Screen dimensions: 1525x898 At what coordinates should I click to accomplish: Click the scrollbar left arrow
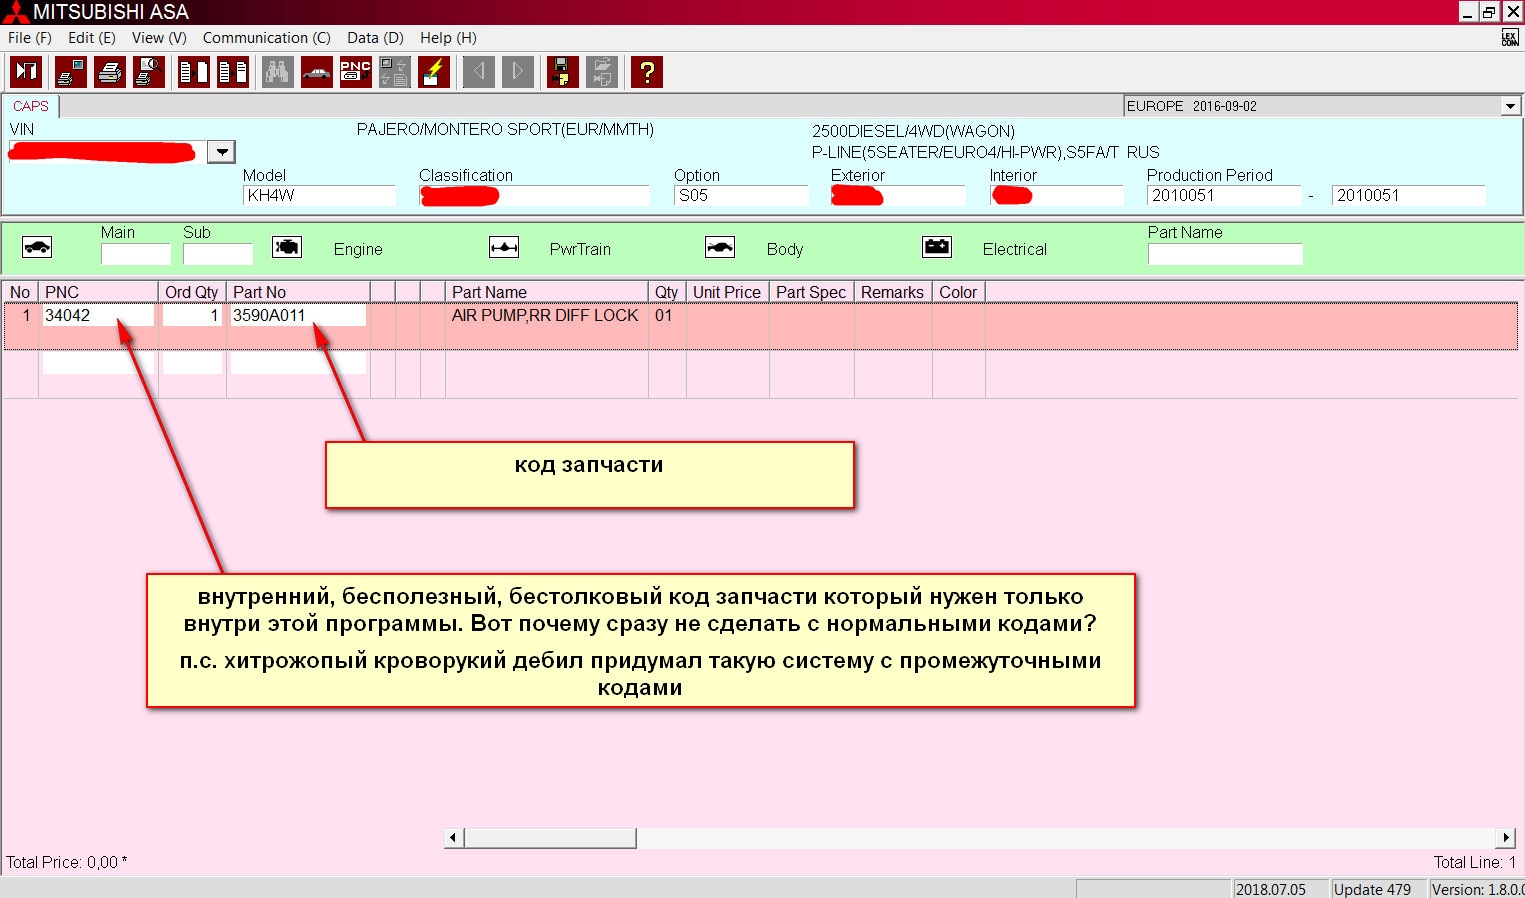pyautogui.click(x=454, y=838)
